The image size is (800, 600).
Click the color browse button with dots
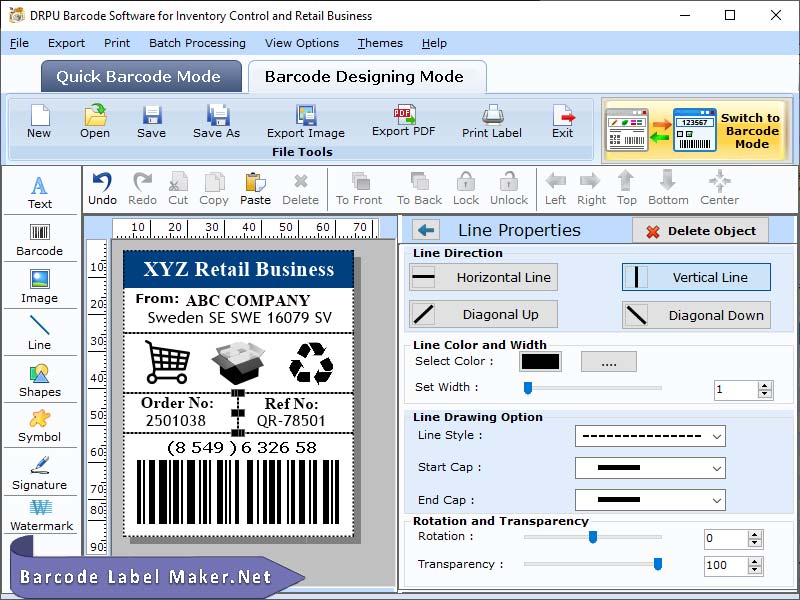(609, 362)
